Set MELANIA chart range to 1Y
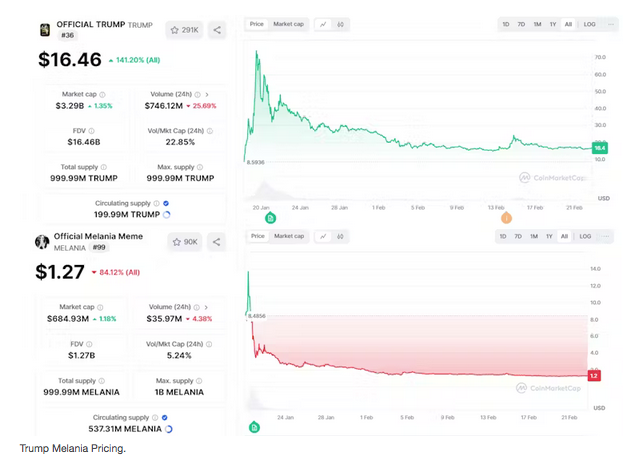The width and height of the screenshot is (626, 462). click(549, 236)
